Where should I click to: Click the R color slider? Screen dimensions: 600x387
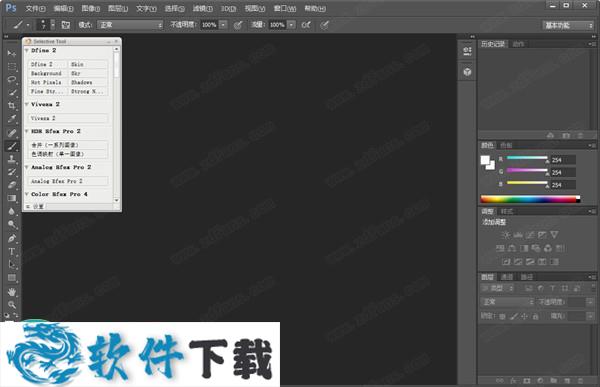point(527,158)
